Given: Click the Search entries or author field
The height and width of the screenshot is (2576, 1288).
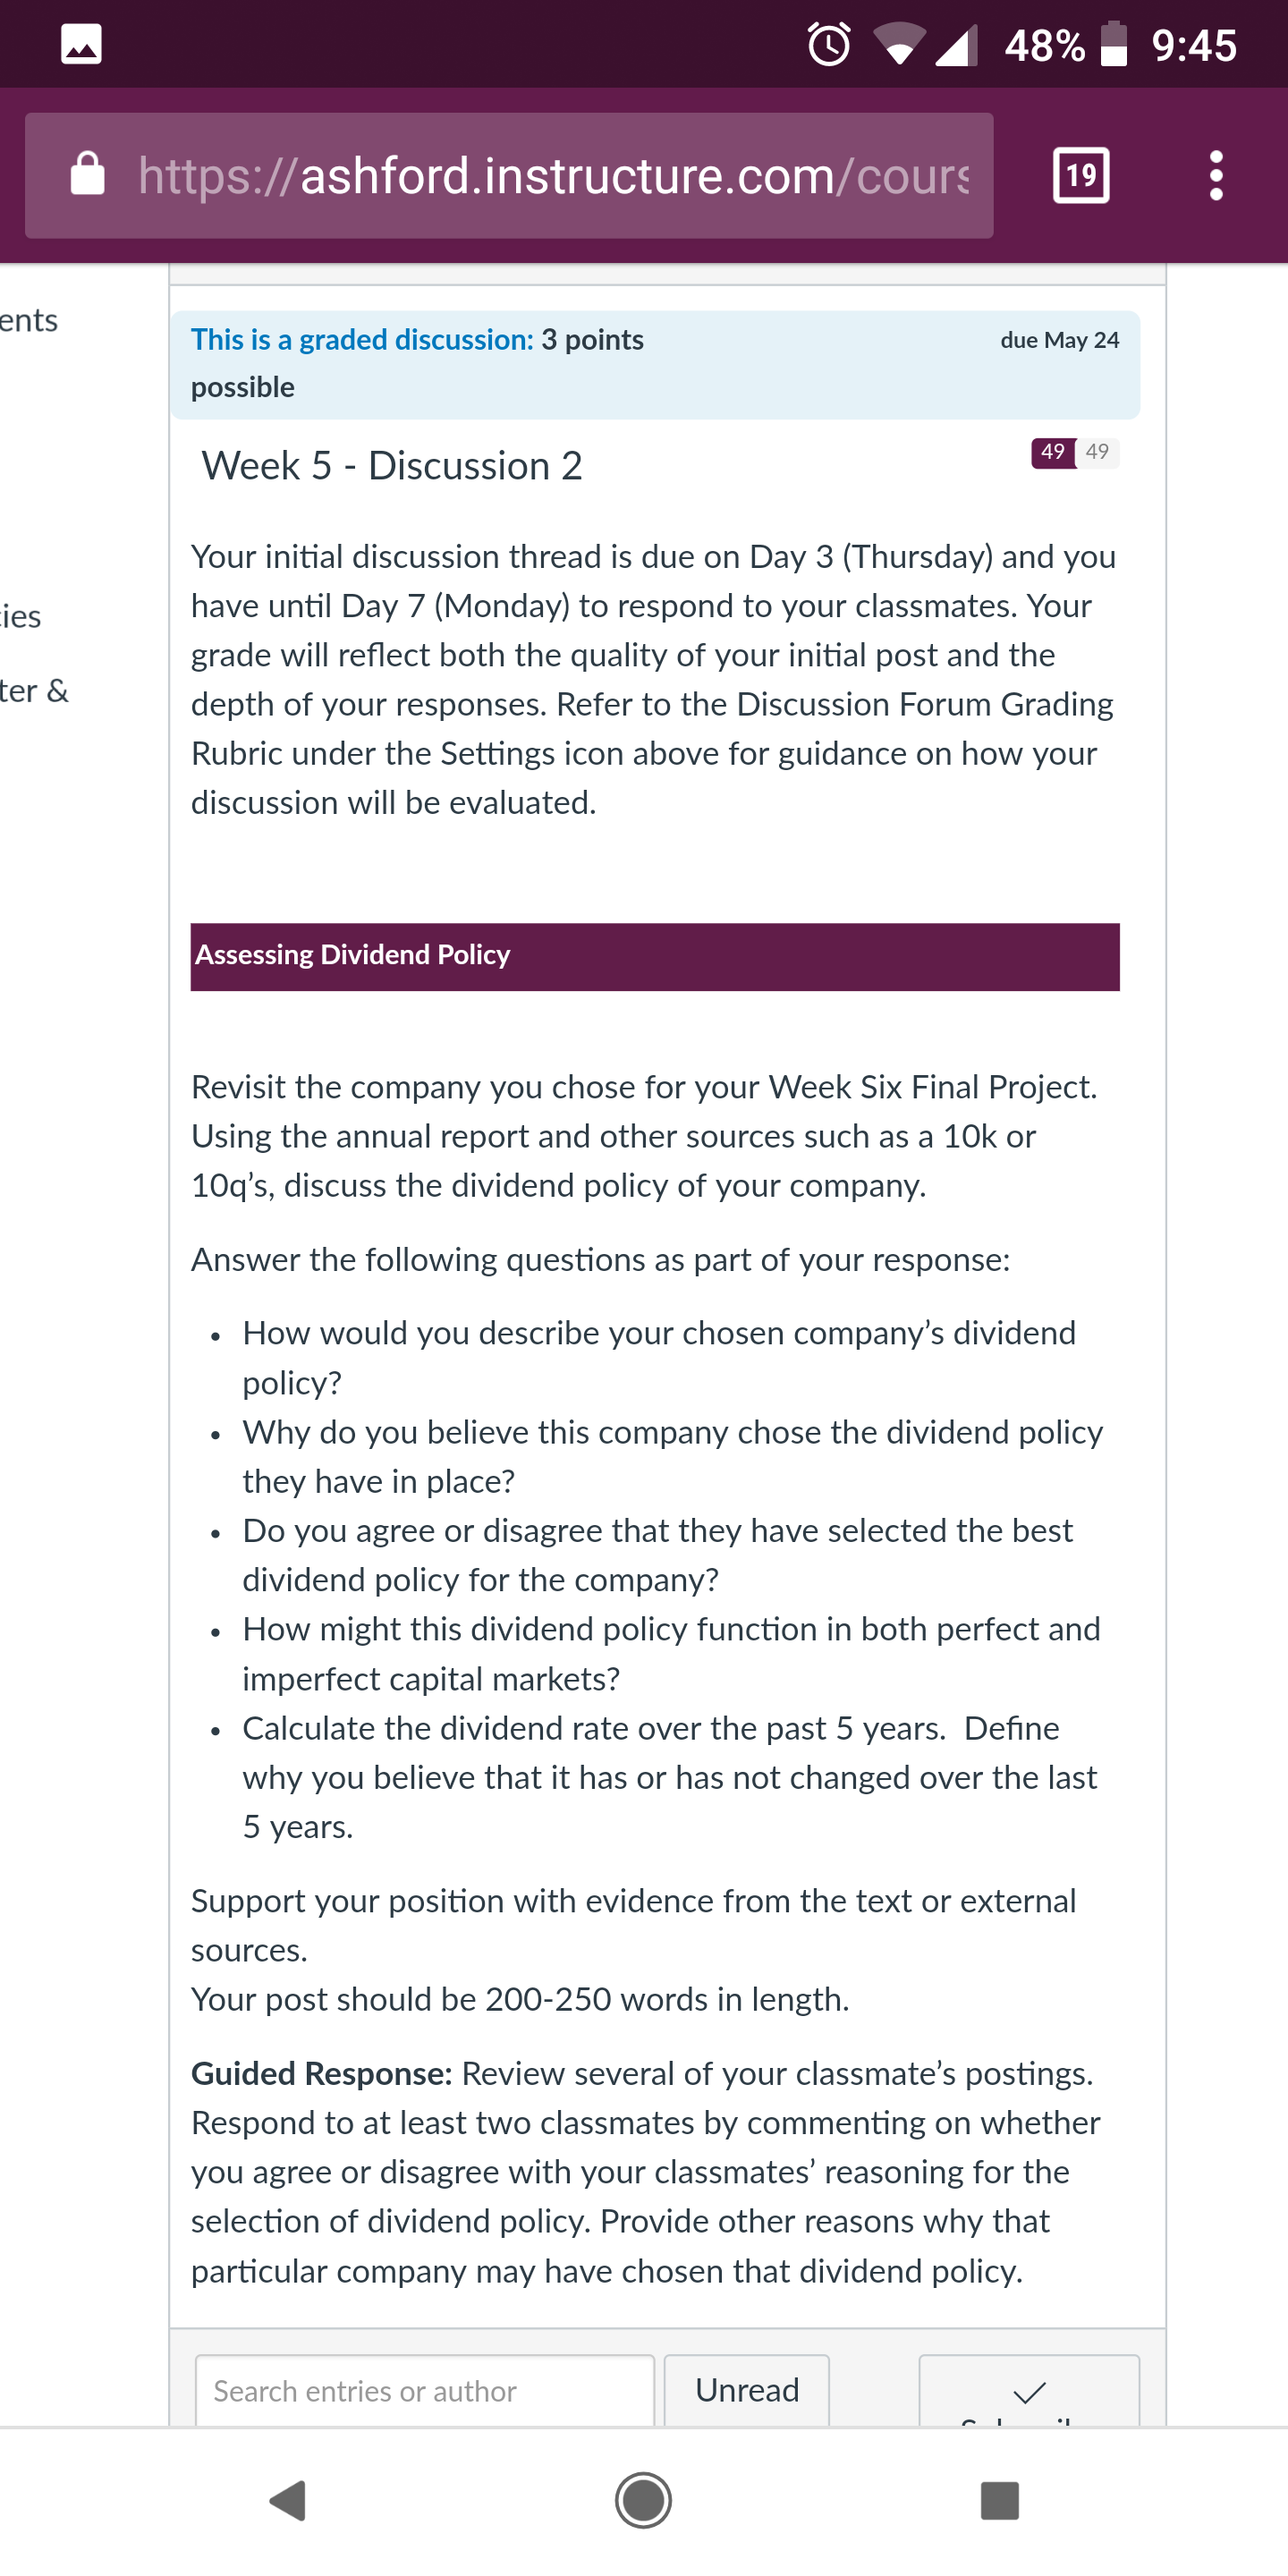Looking at the screenshot, I should (425, 2390).
